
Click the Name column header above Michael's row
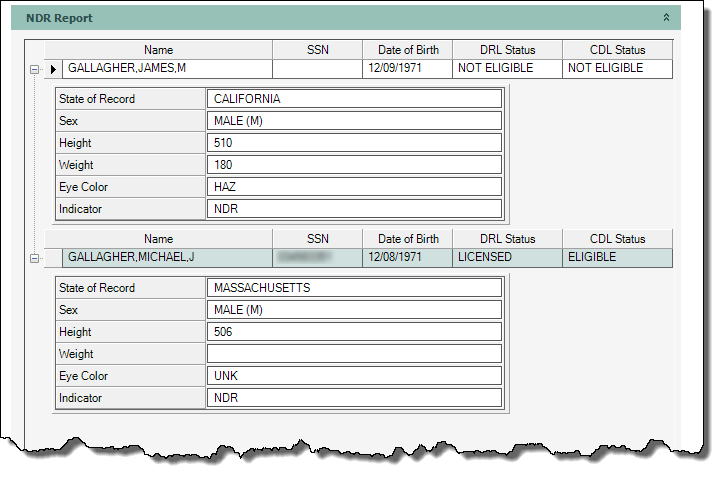tap(158, 239)
